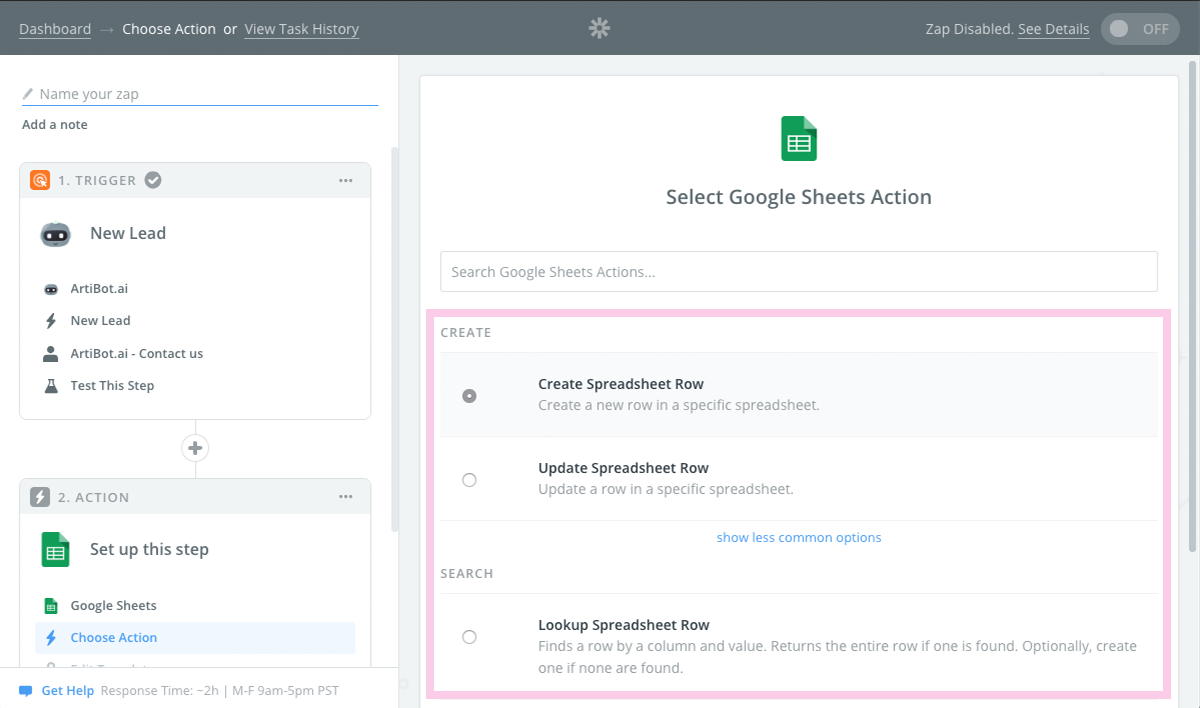Click the Google Sheets icon beside Set up this step
Screen dimensions: 1200x708
click(55, 550)
